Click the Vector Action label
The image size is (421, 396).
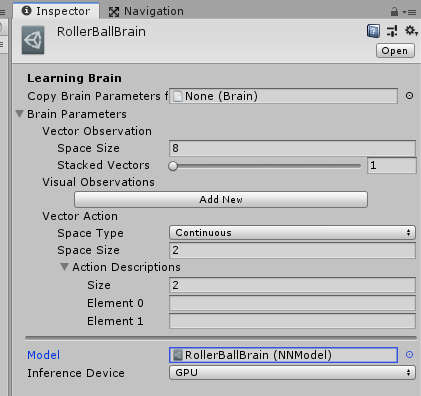click(x=80, y=216)
